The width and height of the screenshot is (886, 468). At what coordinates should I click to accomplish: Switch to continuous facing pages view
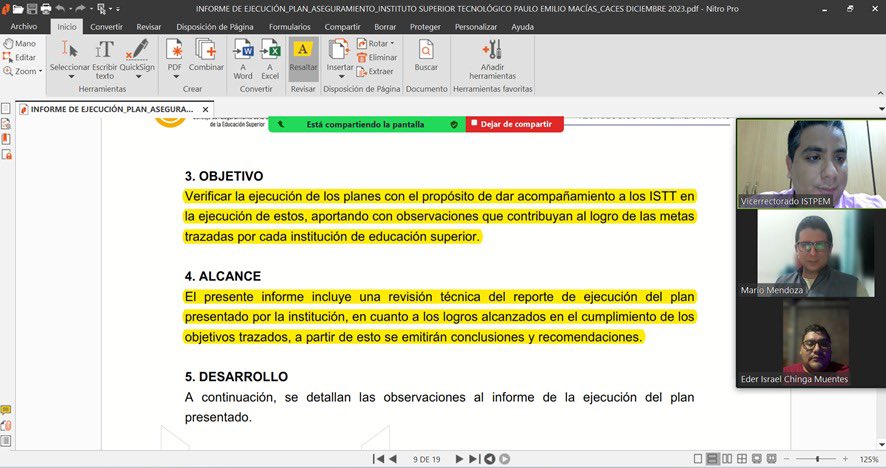click(742, 458)
